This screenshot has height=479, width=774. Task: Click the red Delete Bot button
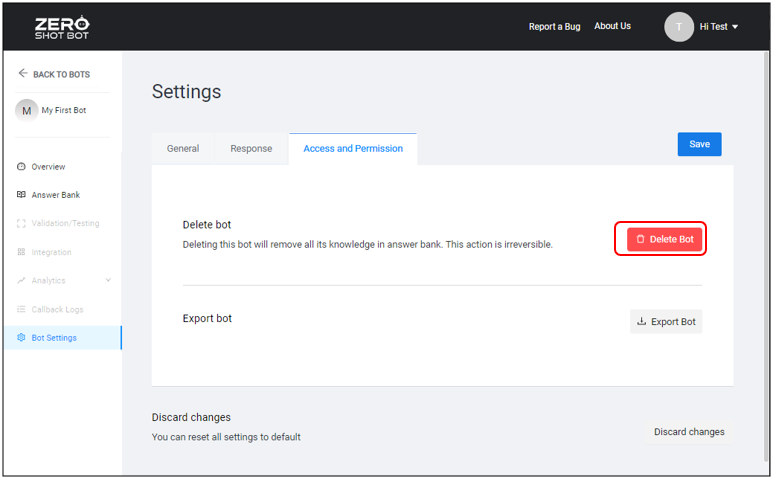pyautogui.click(x=664, y=240)
